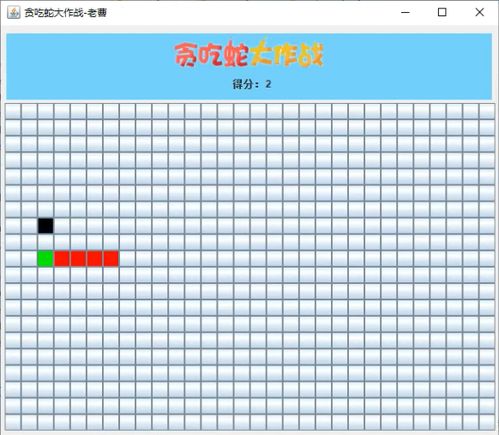Click the bottom-left corner grid cell
This screenshot has height=435, width=499.
[x=13, y=422]
